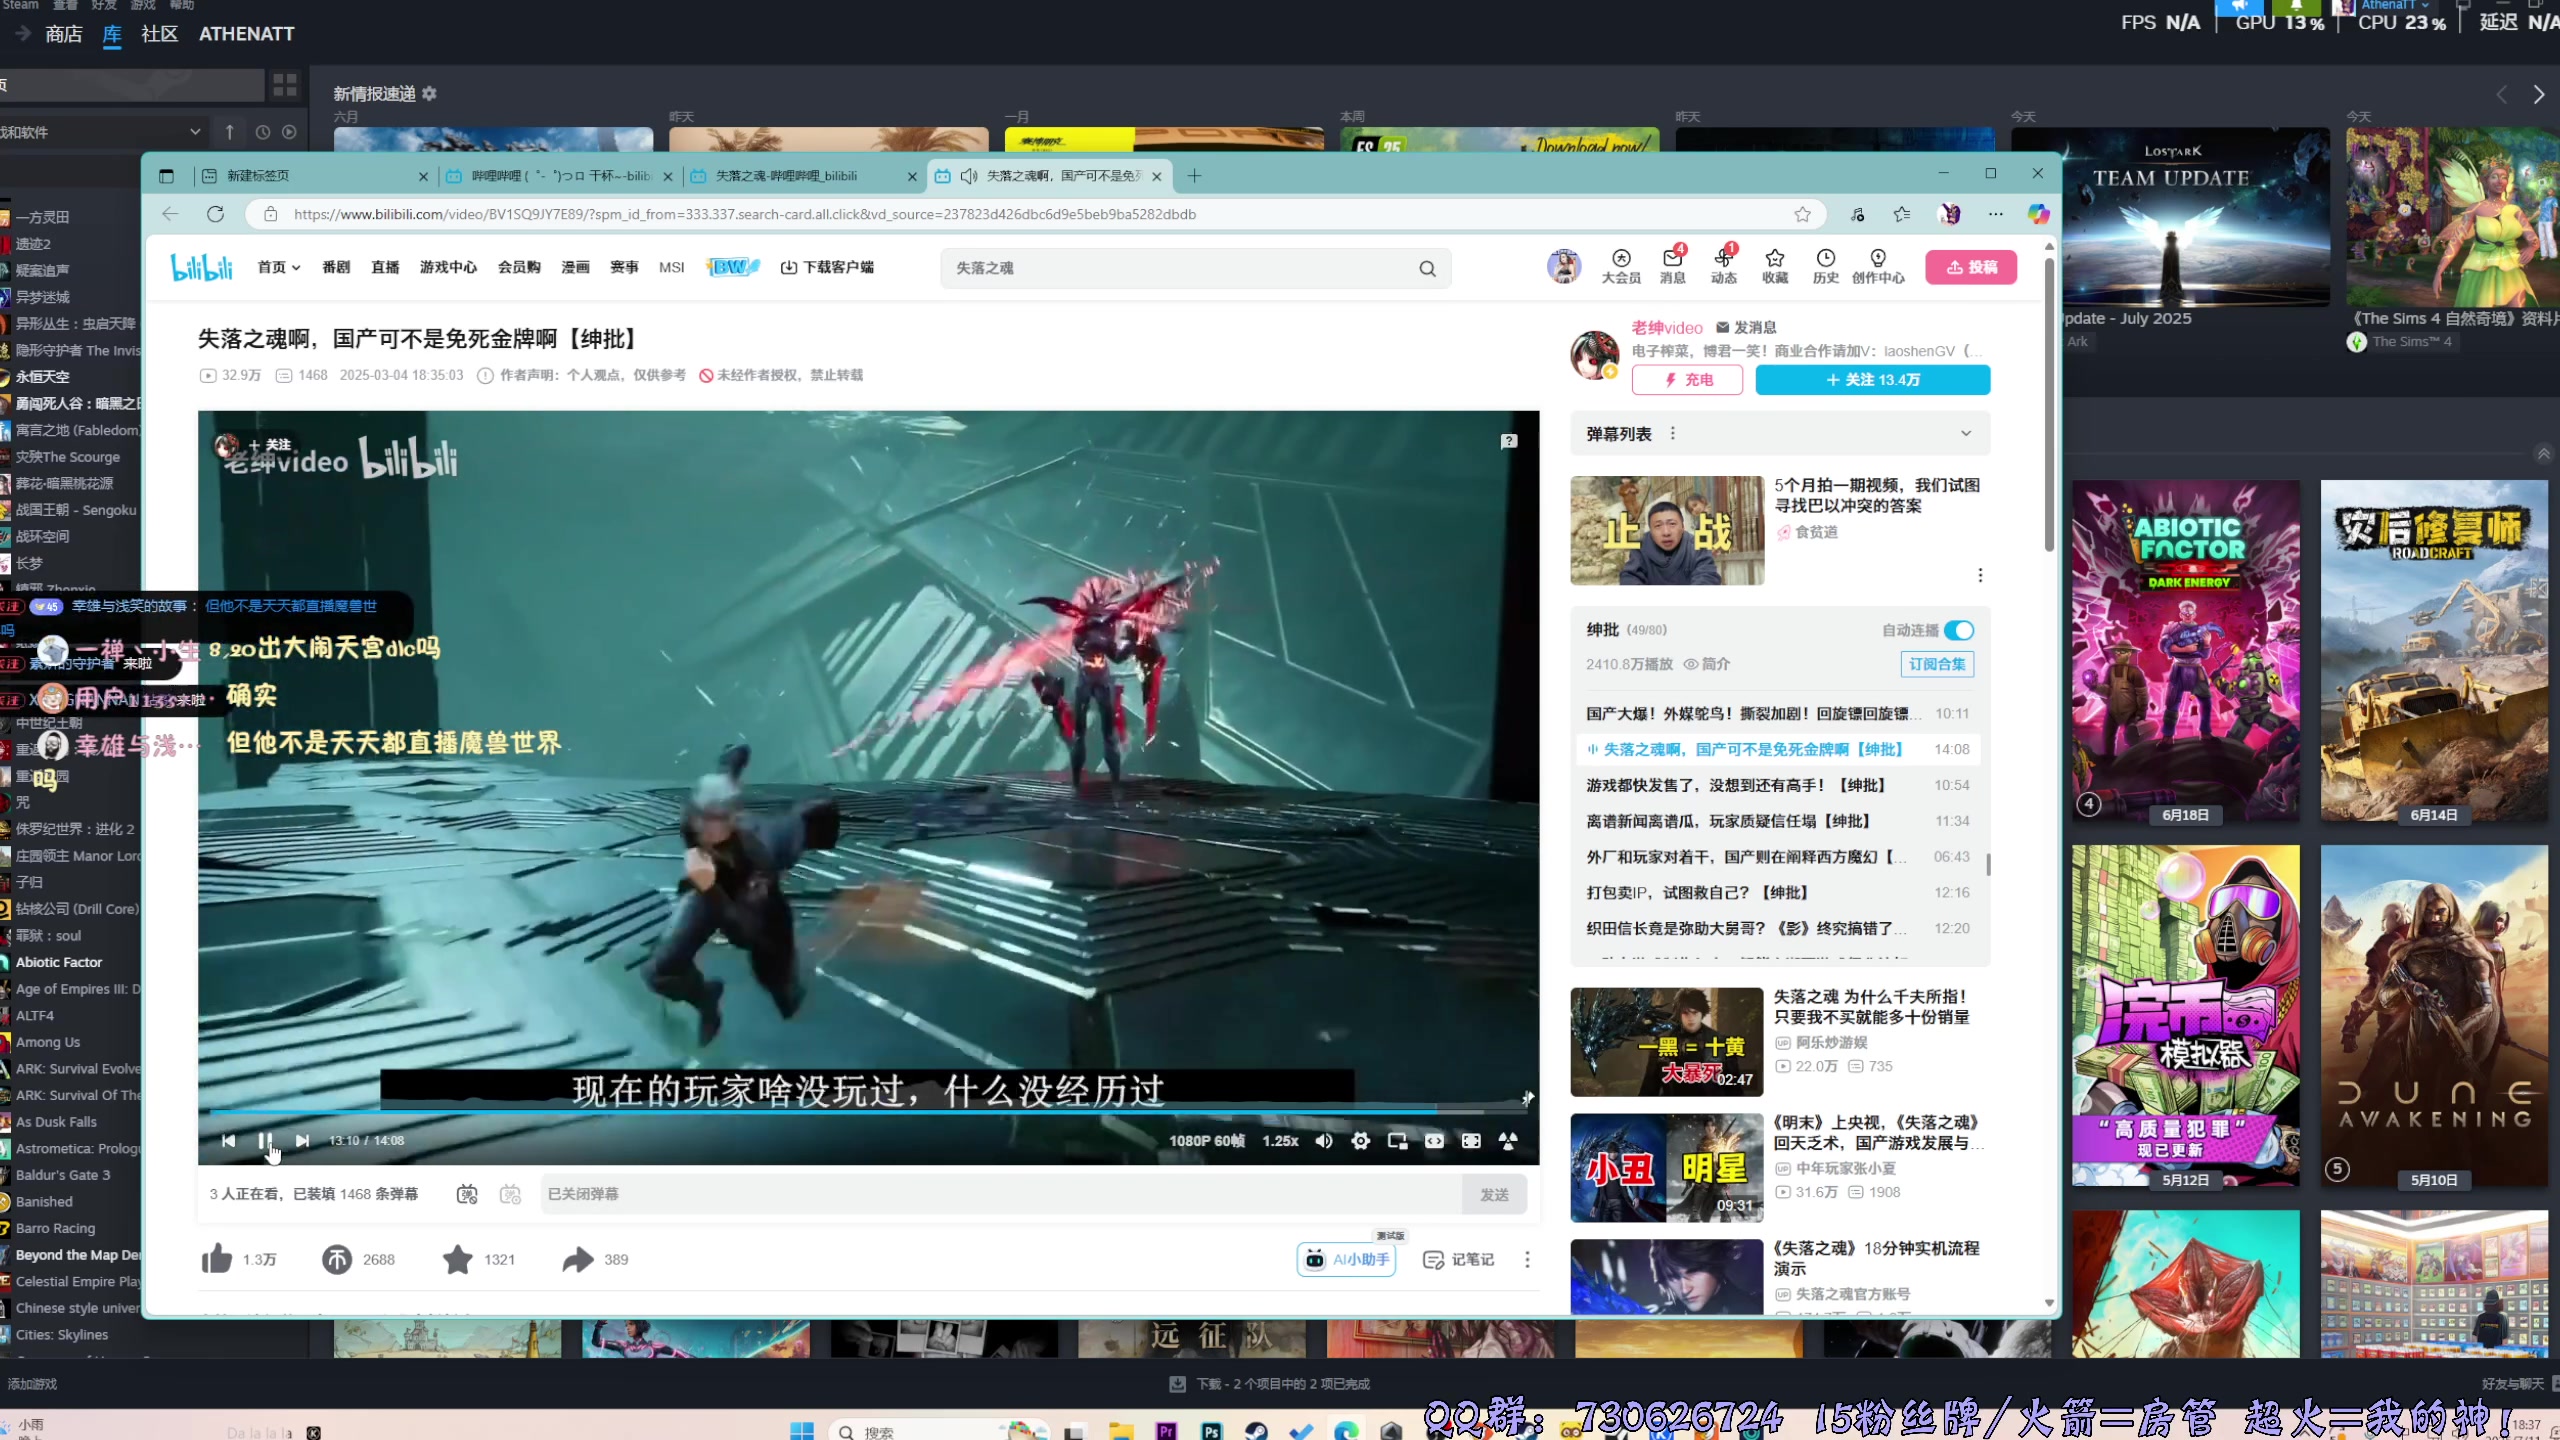
Task: Expand Steam library filter dropdown chevron
Action: [x=195, y=132]
